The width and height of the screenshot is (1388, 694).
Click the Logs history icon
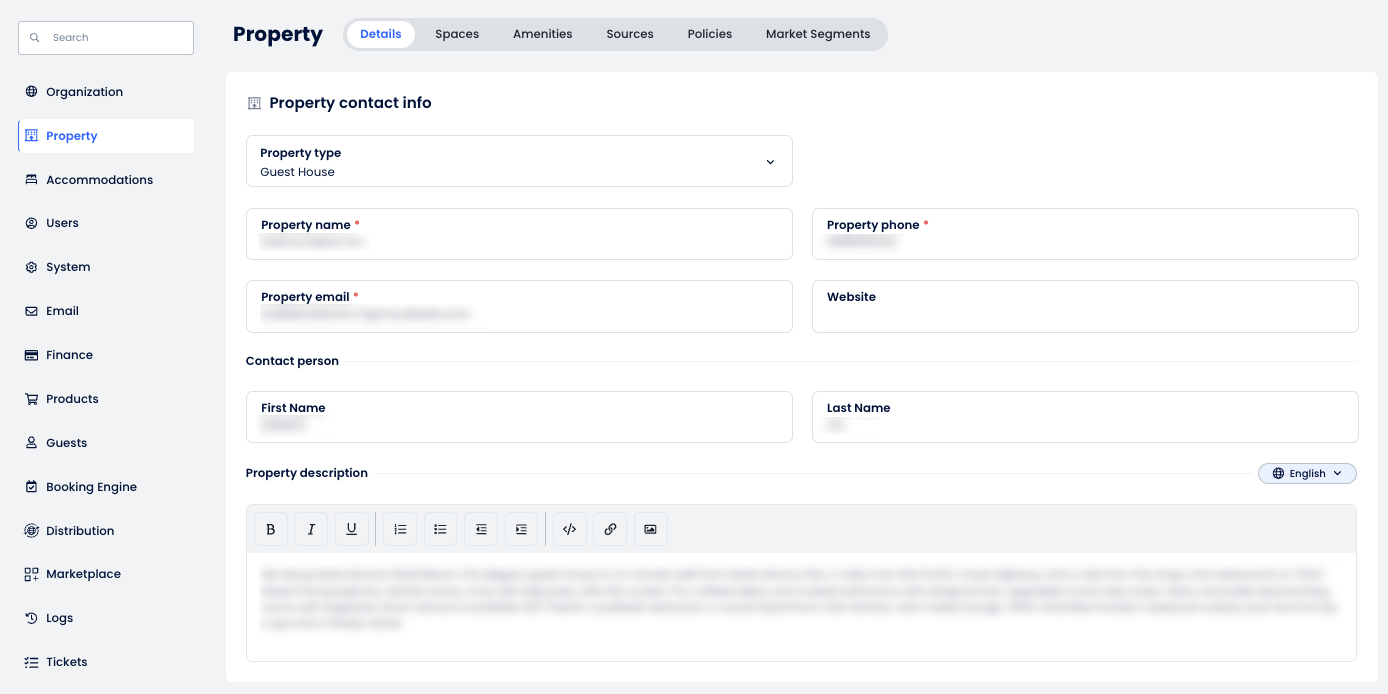pos(31,618)
